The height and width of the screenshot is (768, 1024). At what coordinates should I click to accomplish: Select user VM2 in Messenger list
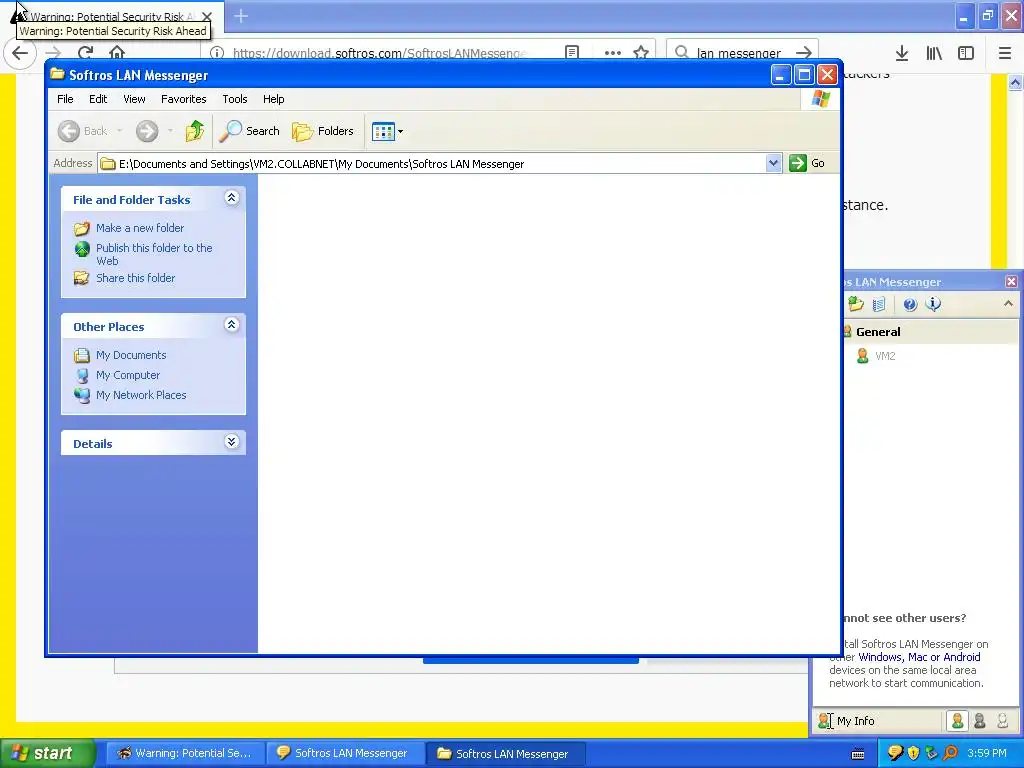pyautogui.click(x=885, y=356)
